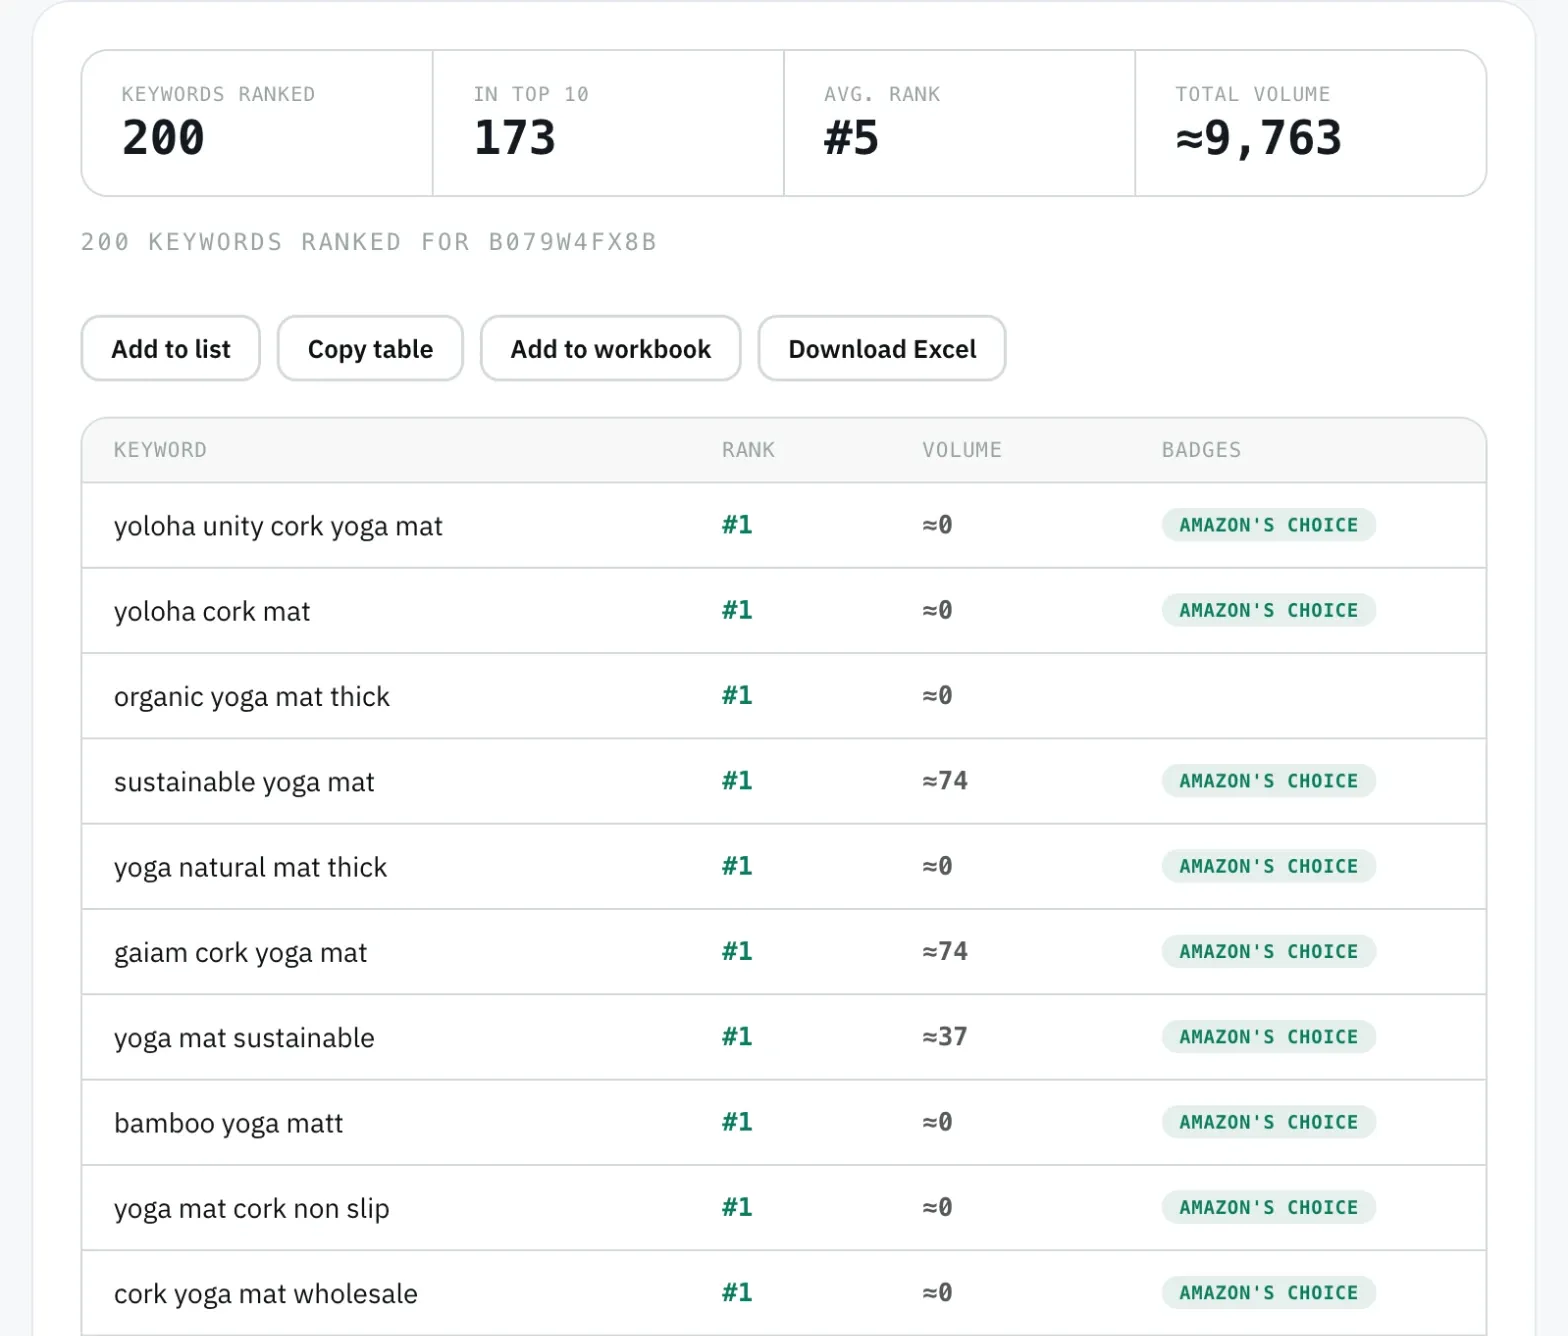Select keyword 'yoloha unity cork yoga mat'
The image size is (1568, 1336).
(278, 526)
